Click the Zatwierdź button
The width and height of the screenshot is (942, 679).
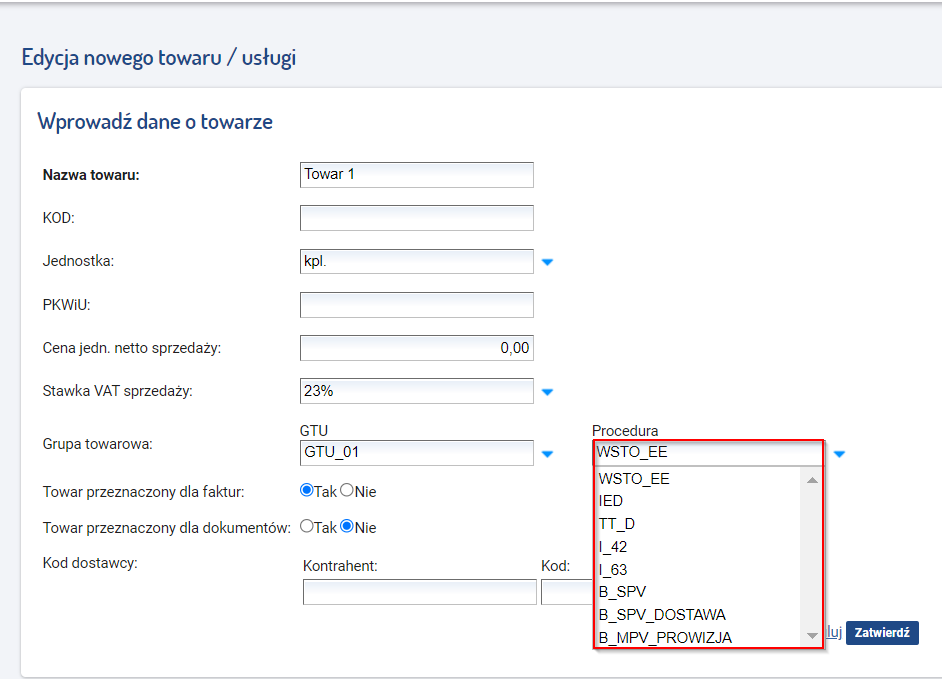click(882, 633)
